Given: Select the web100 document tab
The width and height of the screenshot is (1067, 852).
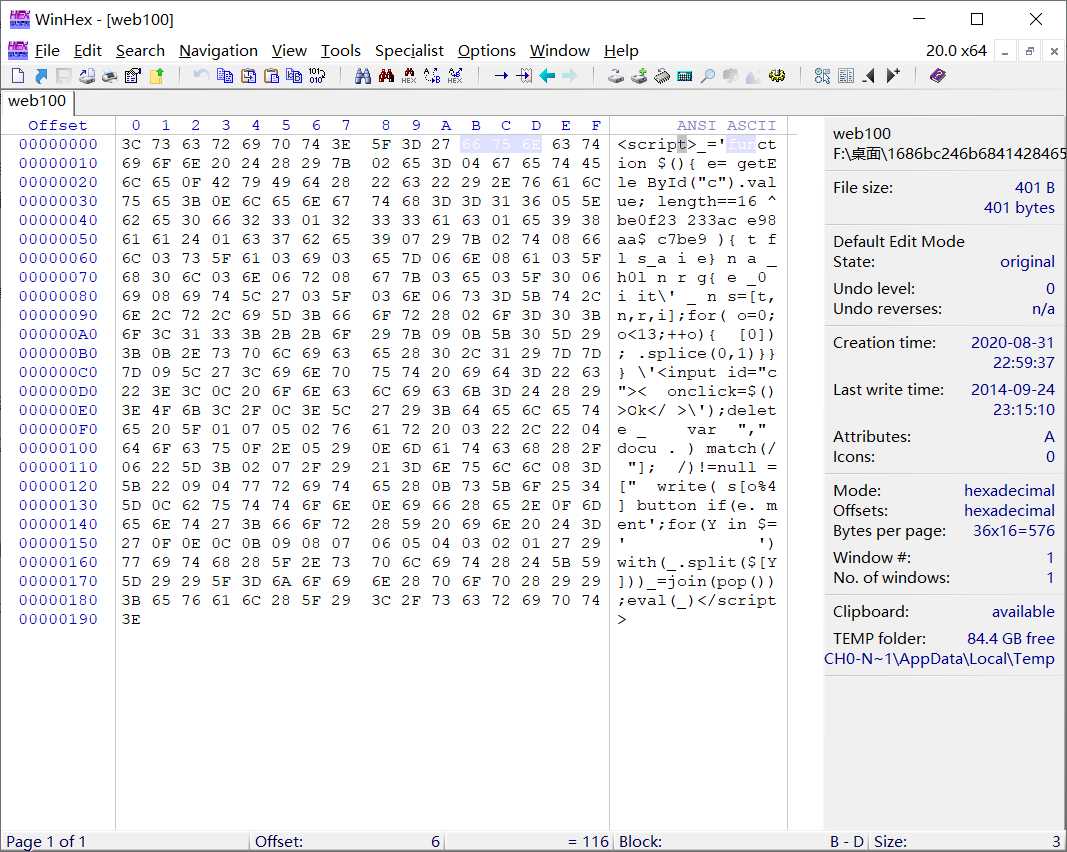Looking at the screenshot, I should pos(37,101).
